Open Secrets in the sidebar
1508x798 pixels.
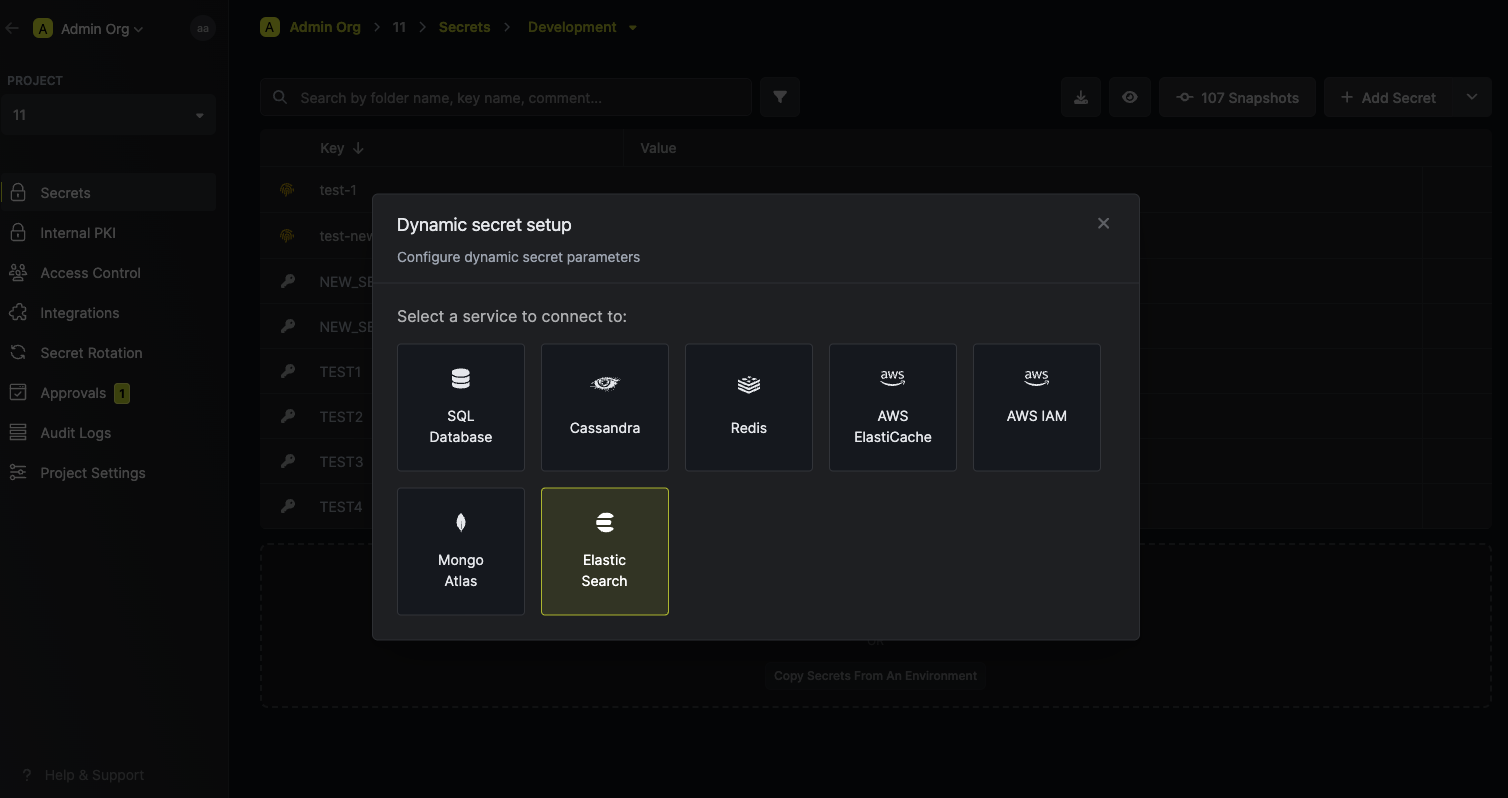[x=108, y=192]
